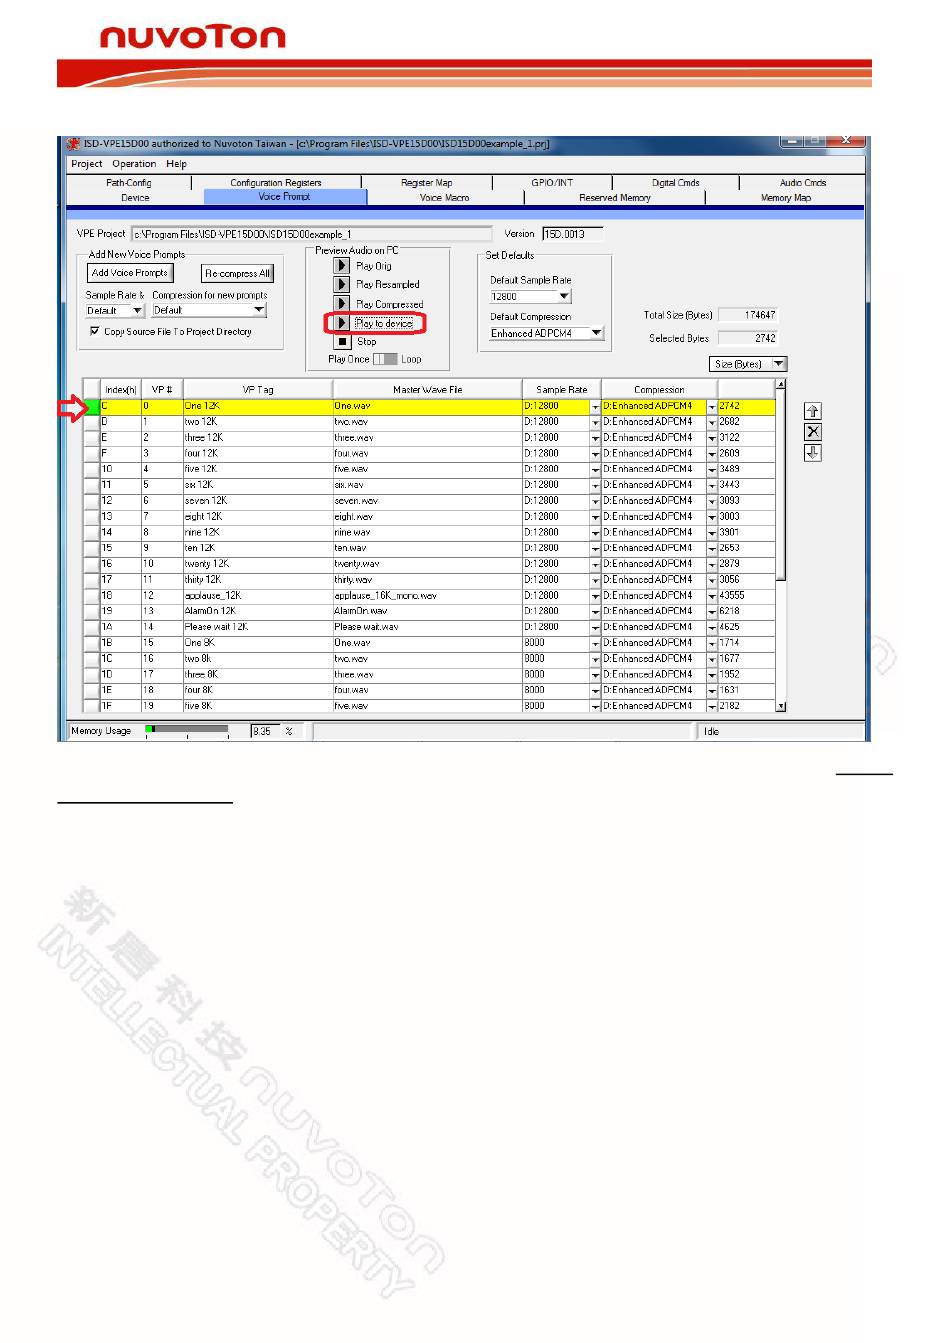Click the Play Resampled play icon
This screenshot has height=1343, width=950.
pos(341,285)
